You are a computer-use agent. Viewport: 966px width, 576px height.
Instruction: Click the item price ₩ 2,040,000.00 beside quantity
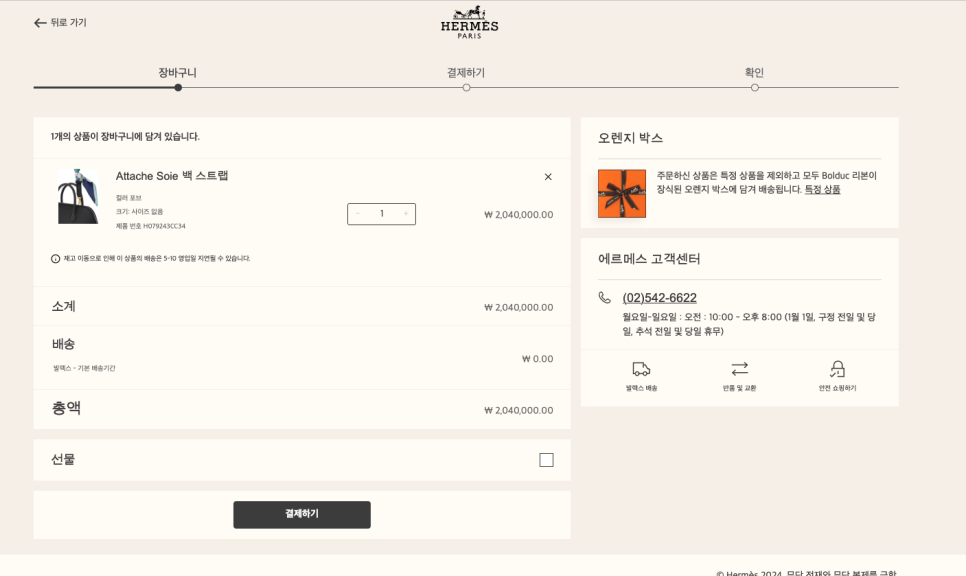[518, 215]
